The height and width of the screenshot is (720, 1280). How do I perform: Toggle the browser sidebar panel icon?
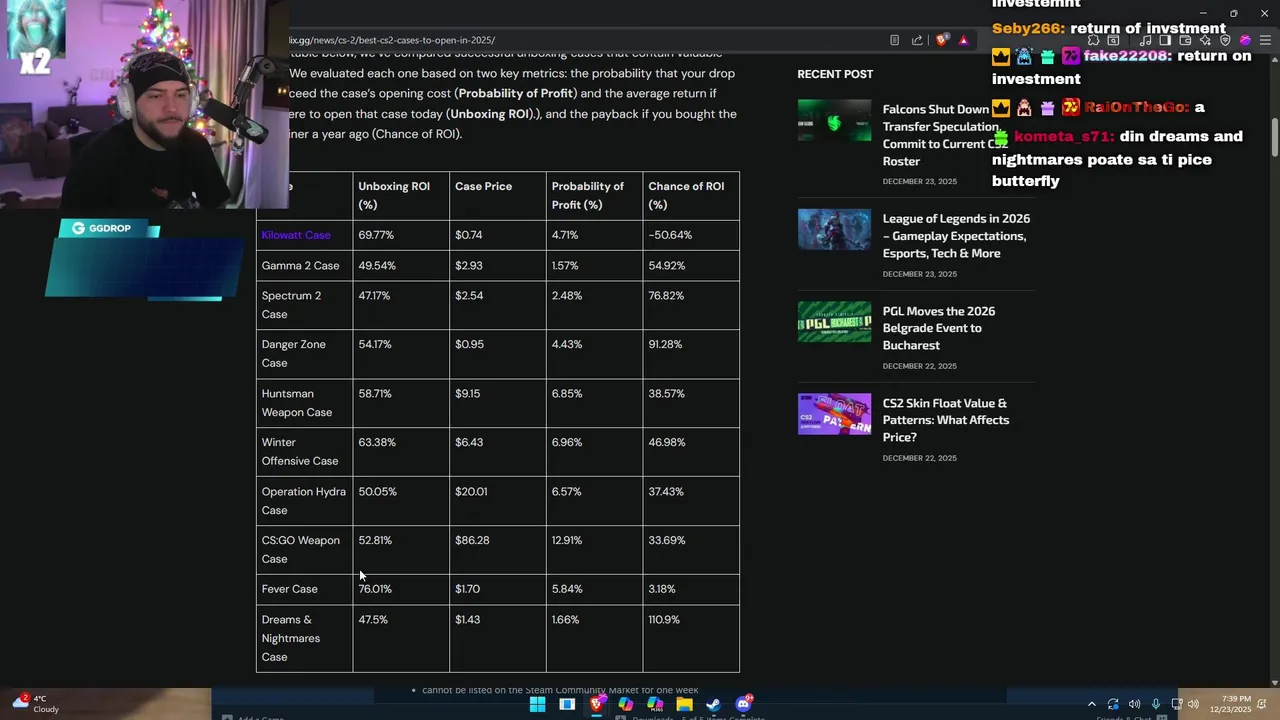click(x=1165, y=40)
